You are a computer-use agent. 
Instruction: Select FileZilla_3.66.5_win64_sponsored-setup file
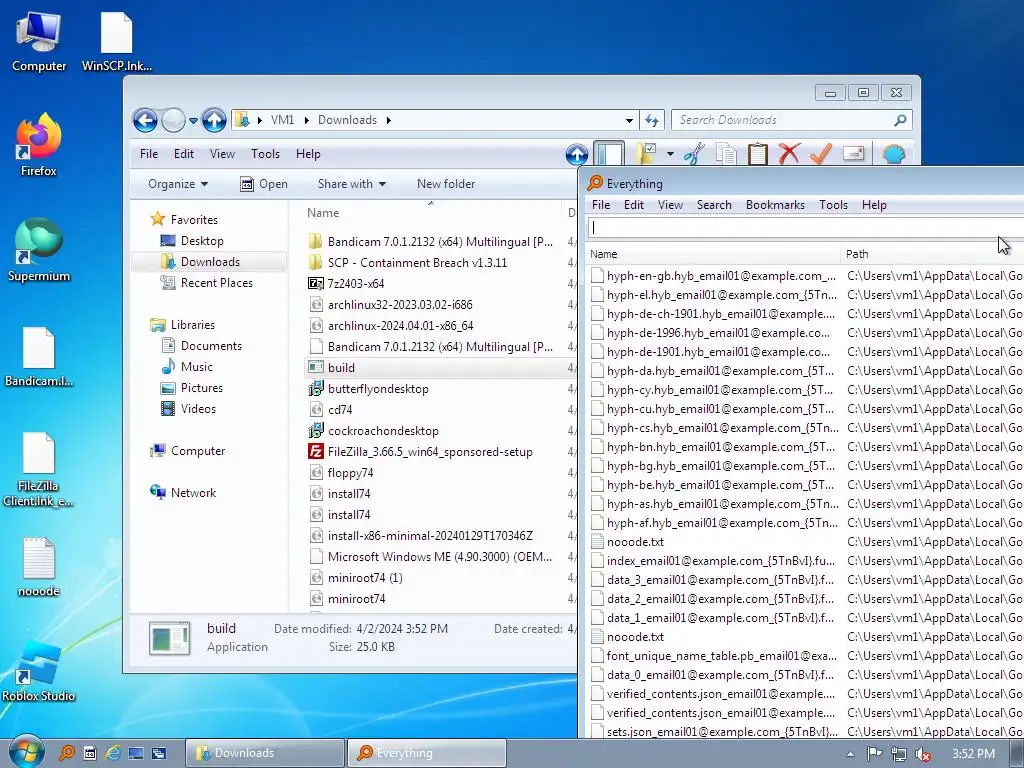click(430, 452)
